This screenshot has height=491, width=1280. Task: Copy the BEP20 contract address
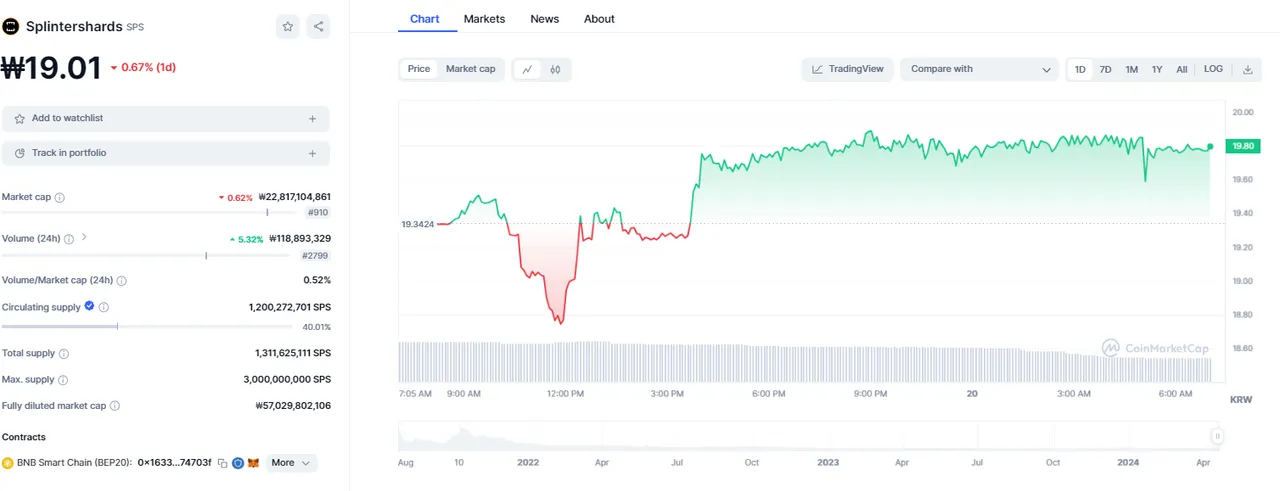(223, 463)
